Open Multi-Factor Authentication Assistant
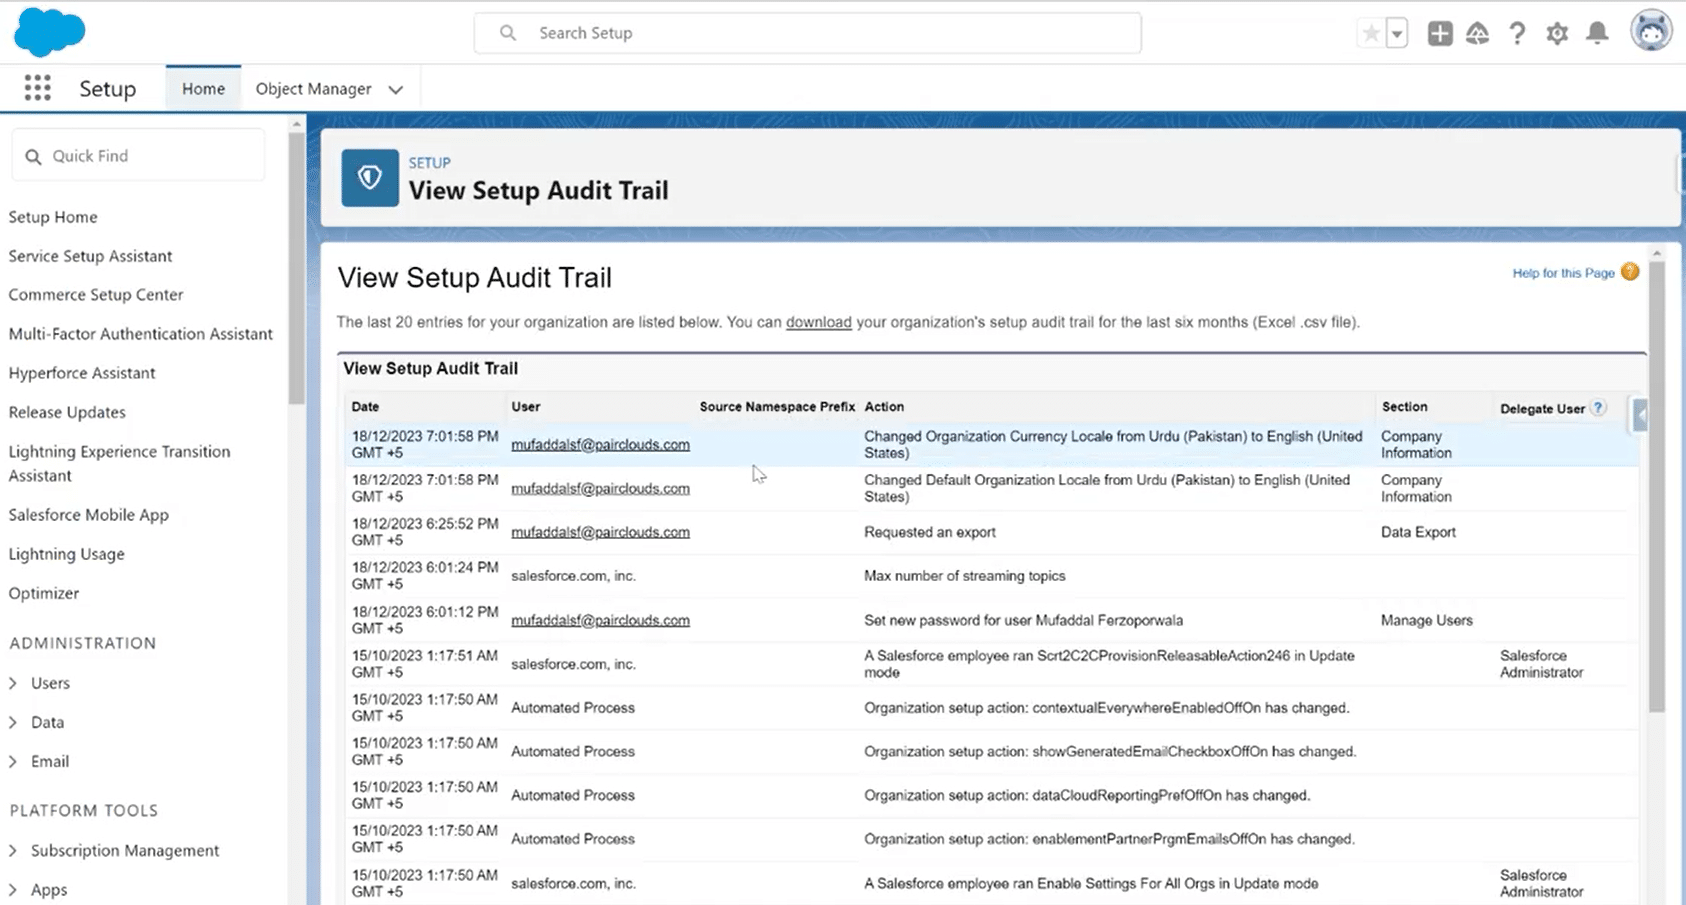Image resolution: width=1686 pixels, height=905 pixels. click(141, 334)
